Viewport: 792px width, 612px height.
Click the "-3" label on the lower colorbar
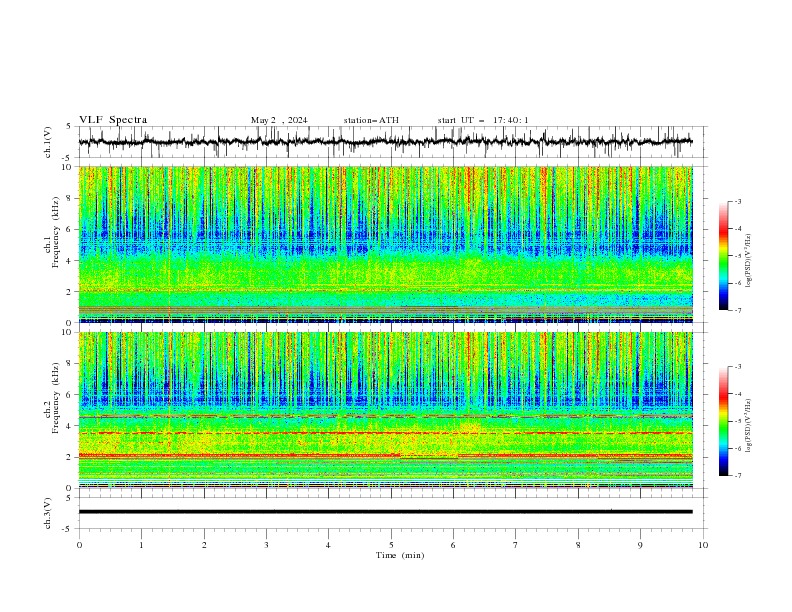(738, 367)
